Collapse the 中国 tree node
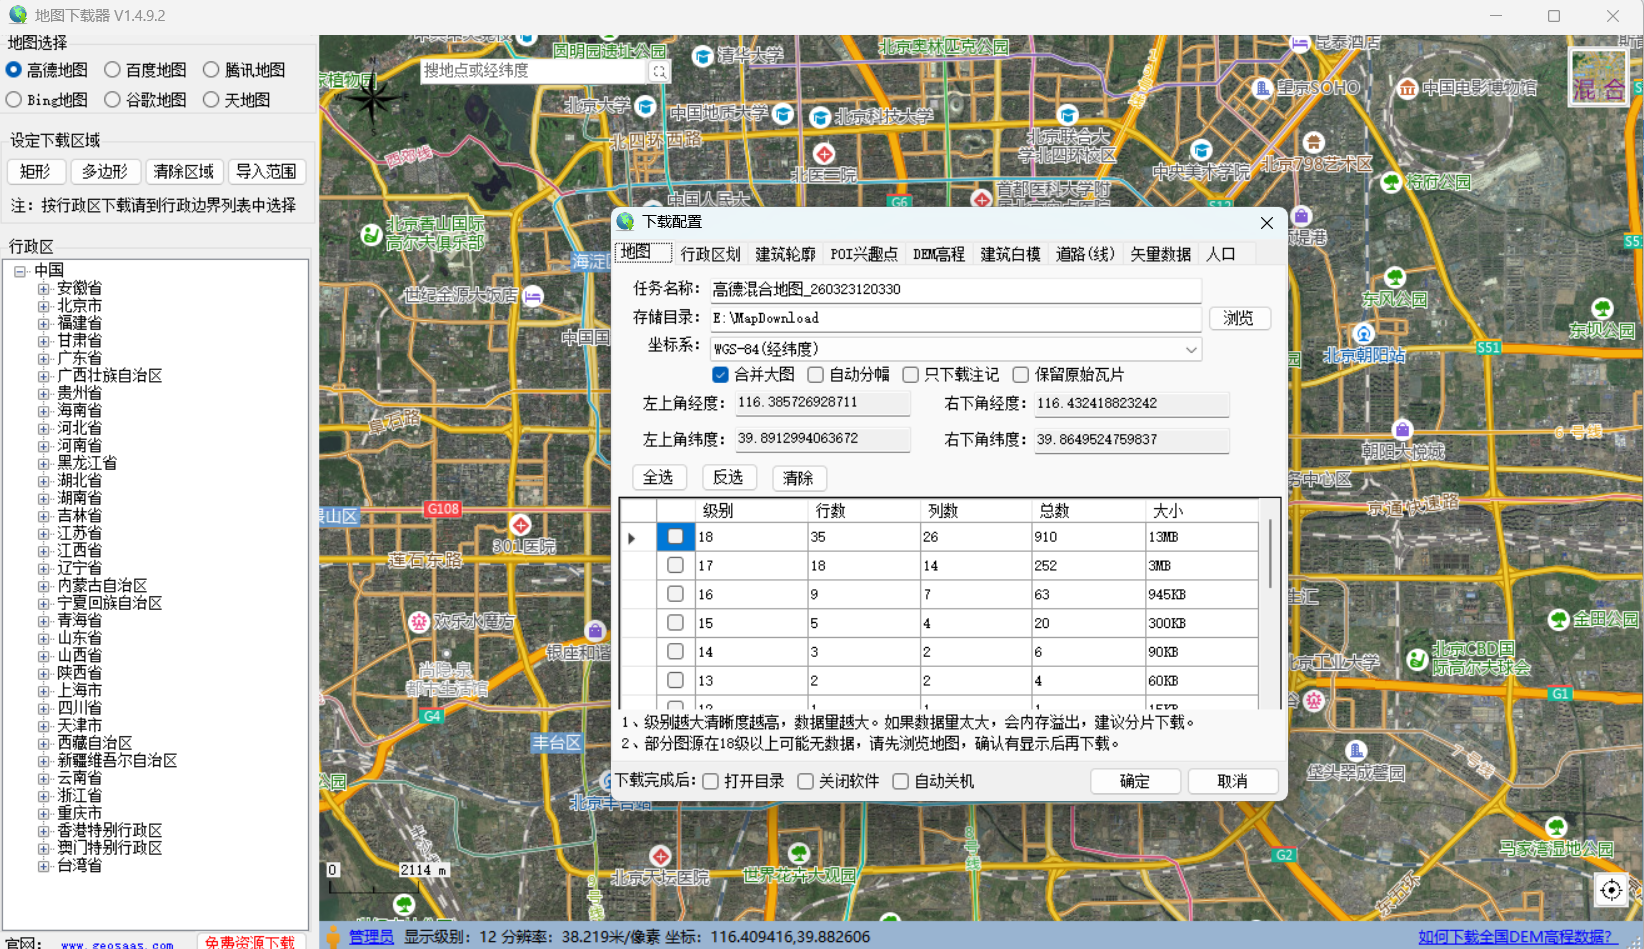 [x=20, y=269]
